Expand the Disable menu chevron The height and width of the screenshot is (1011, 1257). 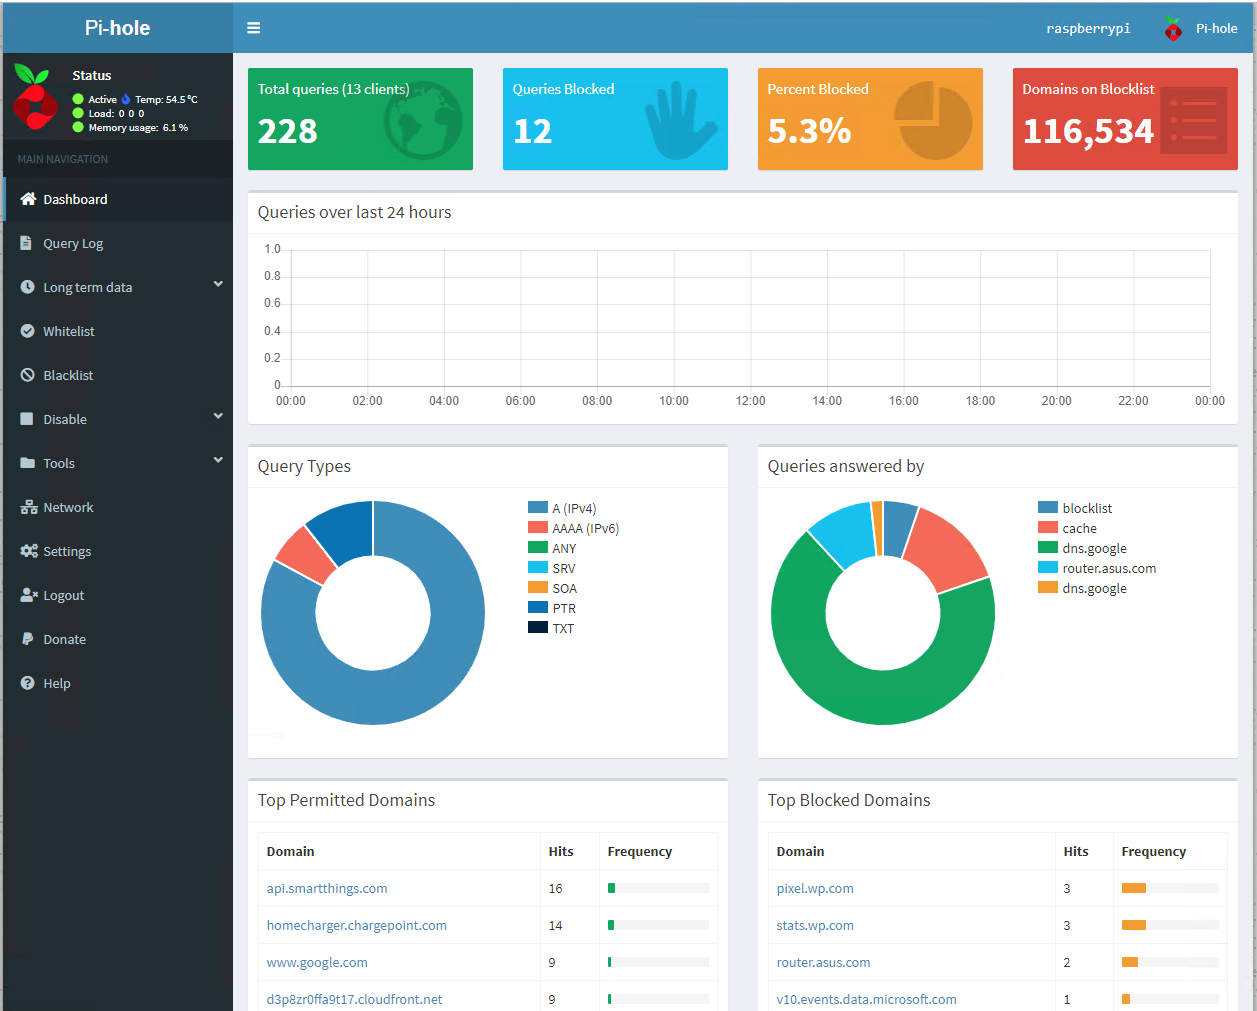point(218,417)
